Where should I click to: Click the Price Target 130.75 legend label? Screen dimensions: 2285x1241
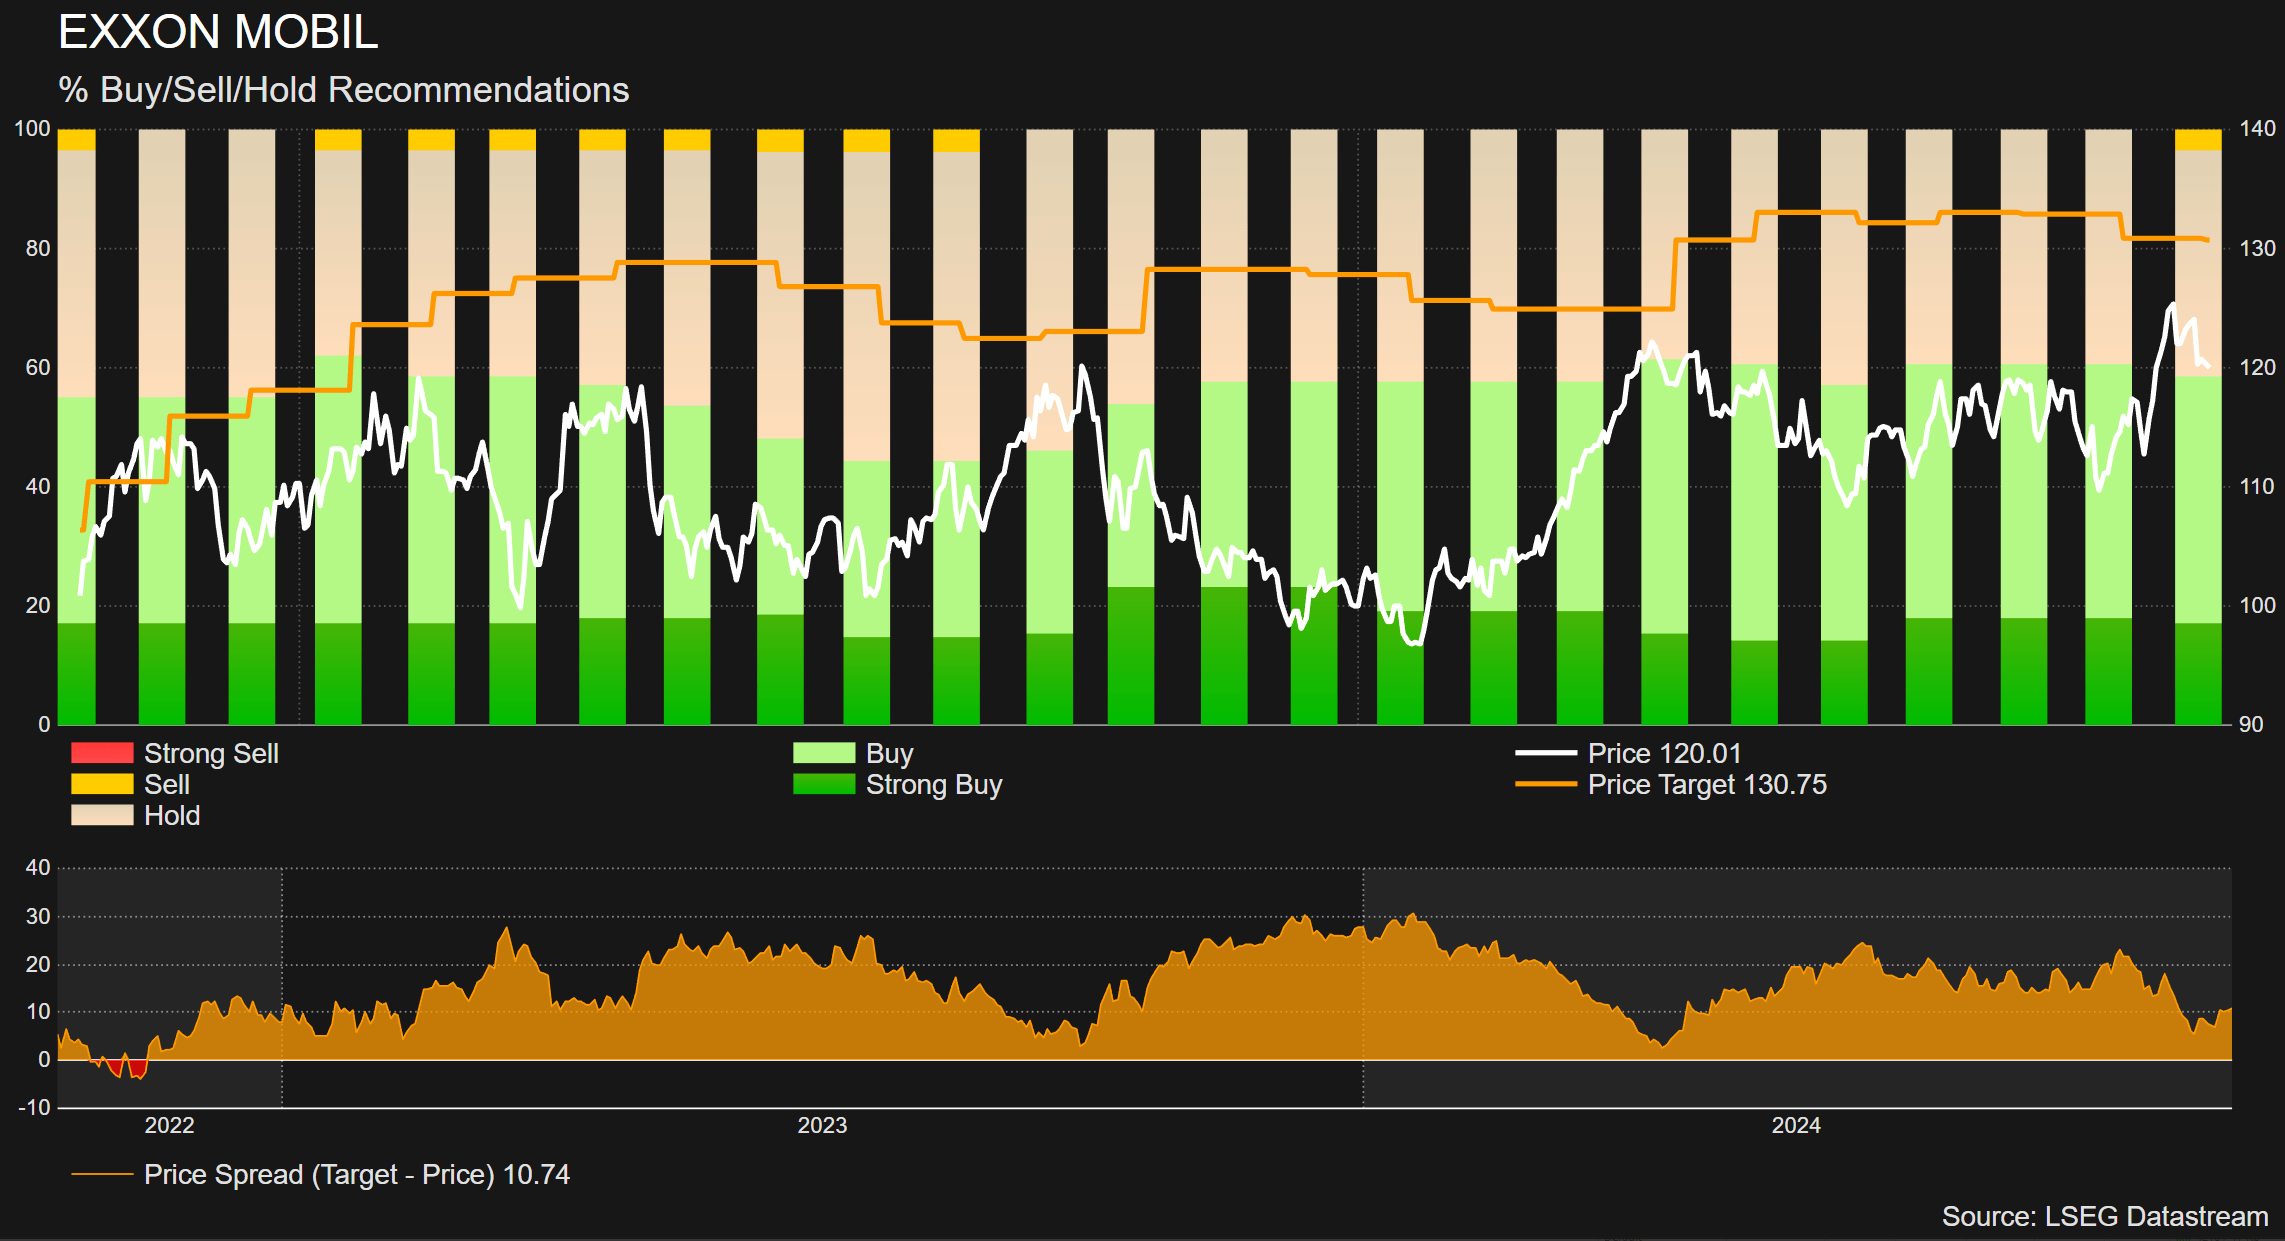click(x=1707, y=784)
